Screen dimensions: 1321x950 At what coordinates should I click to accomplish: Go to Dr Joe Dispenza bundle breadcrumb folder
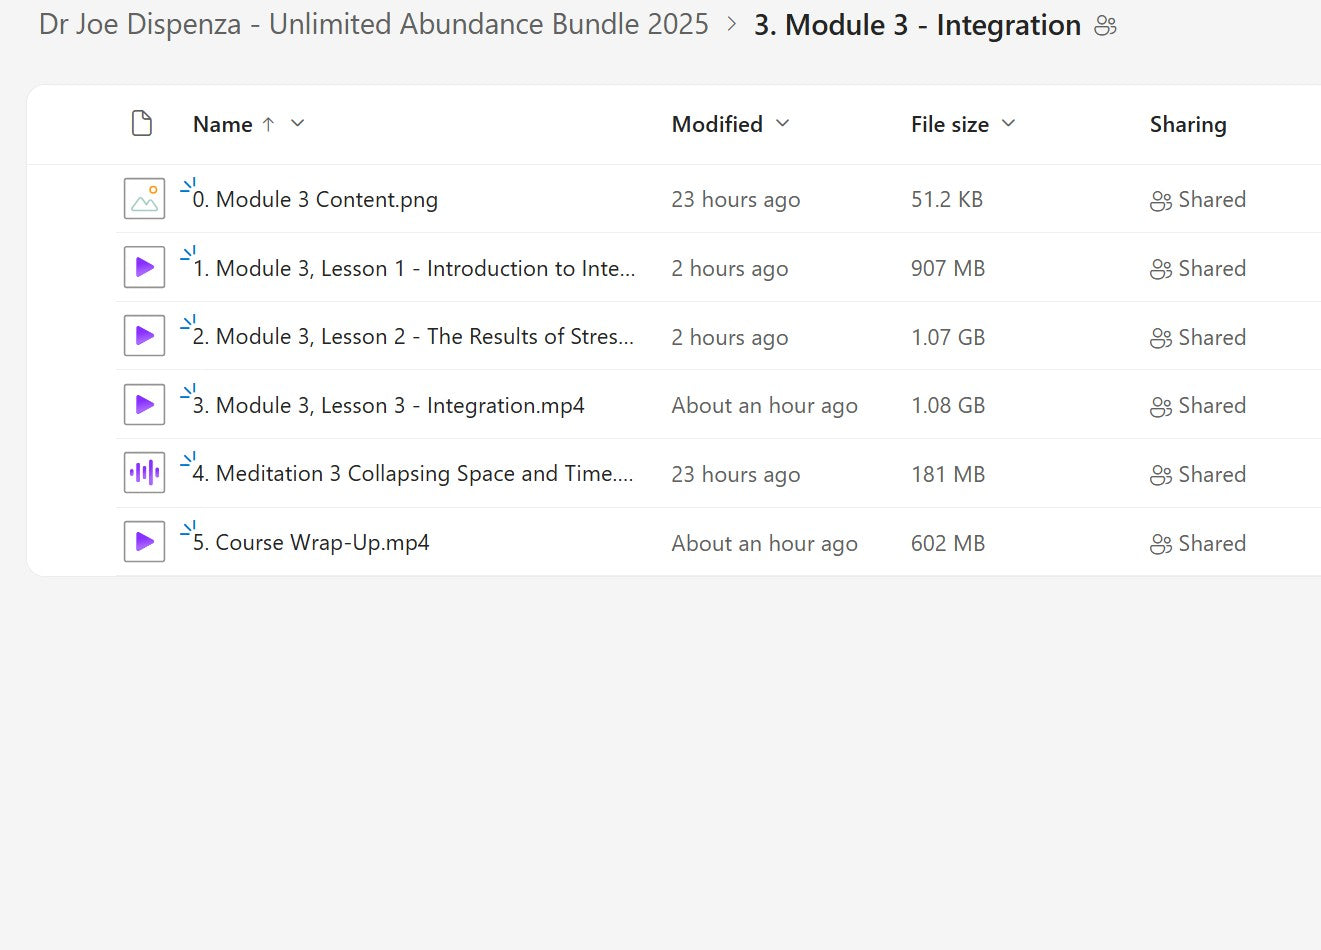373,25
